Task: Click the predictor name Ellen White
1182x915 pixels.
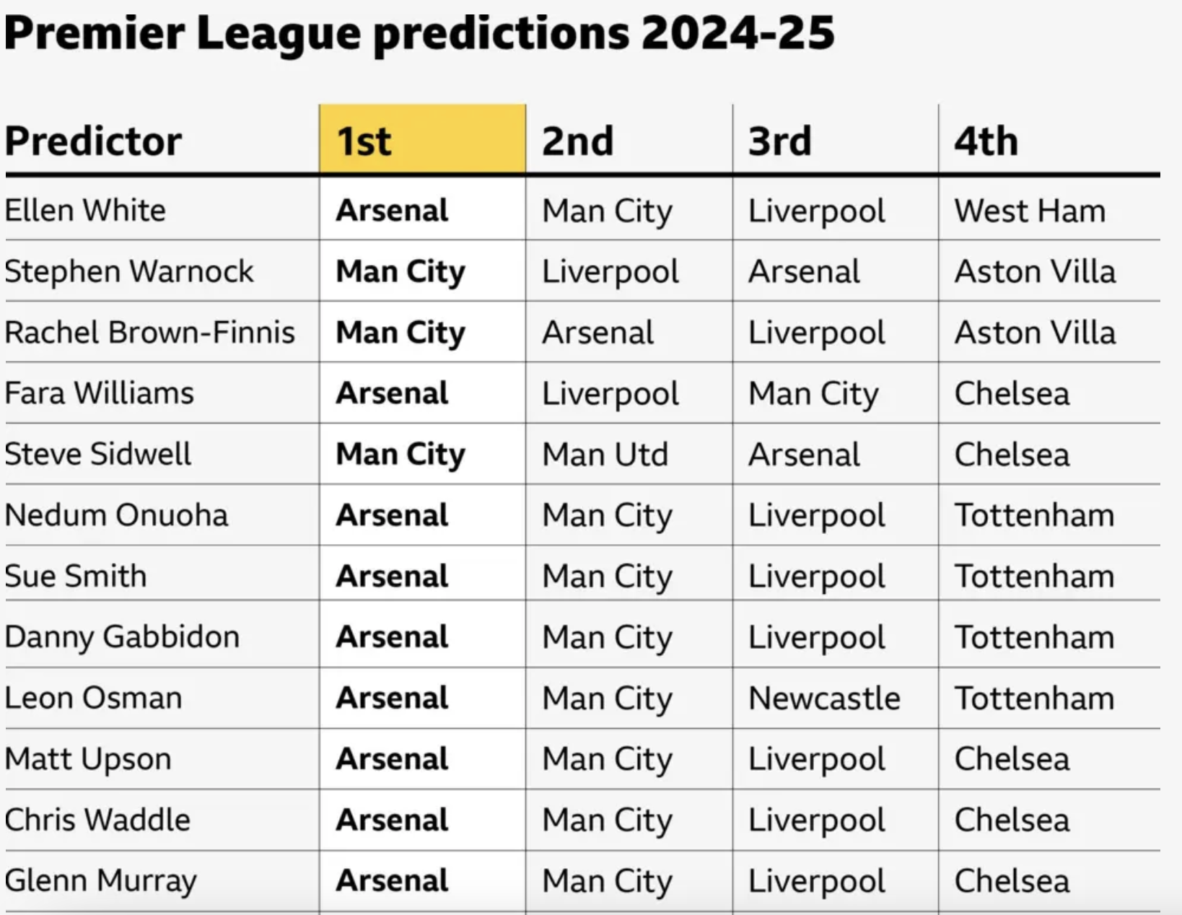Action: 85,210
